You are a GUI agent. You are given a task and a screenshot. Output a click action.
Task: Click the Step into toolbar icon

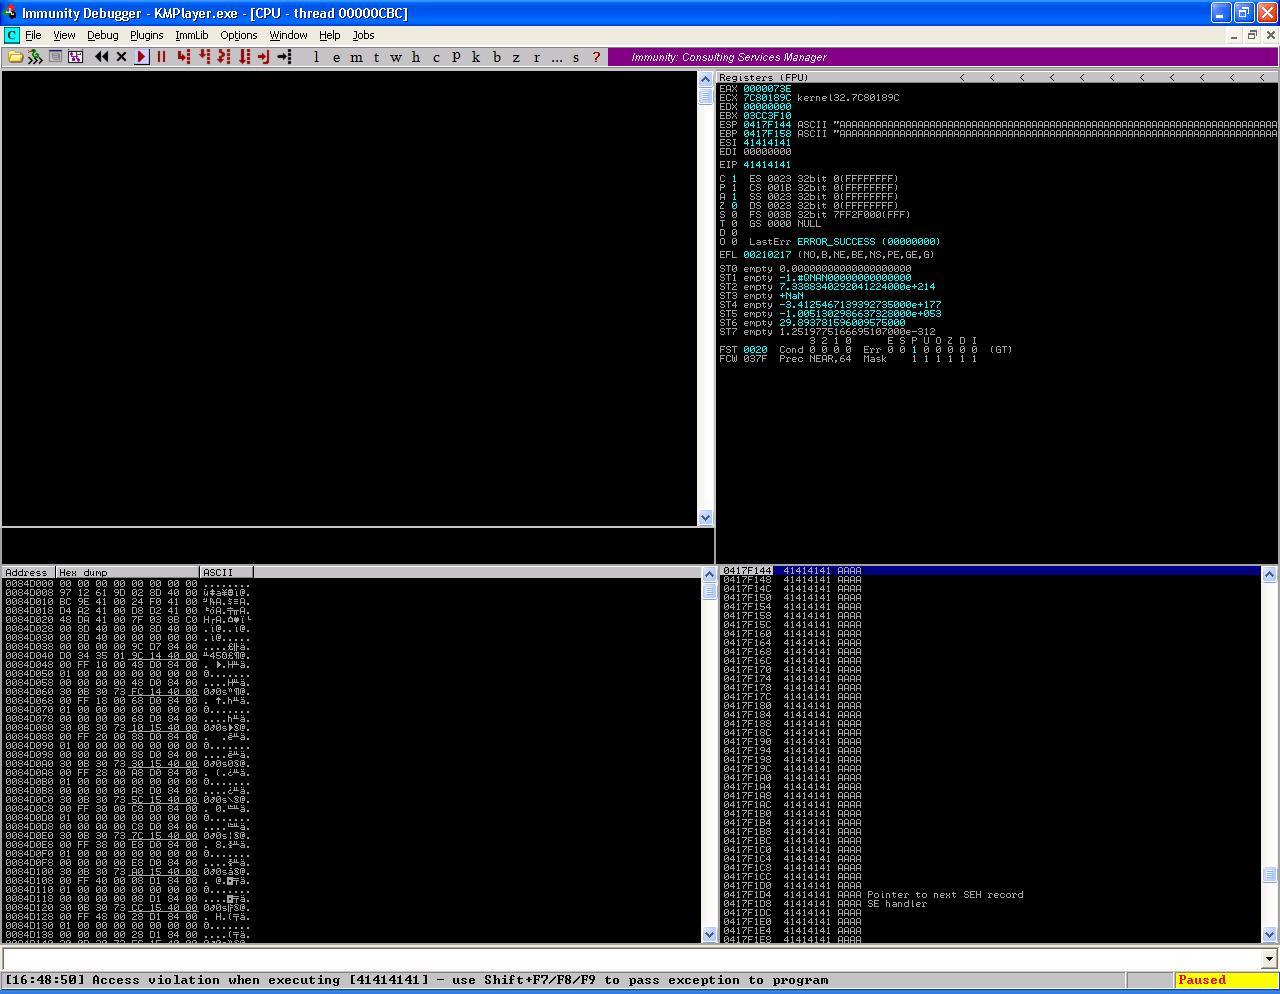tap(183, 57)
